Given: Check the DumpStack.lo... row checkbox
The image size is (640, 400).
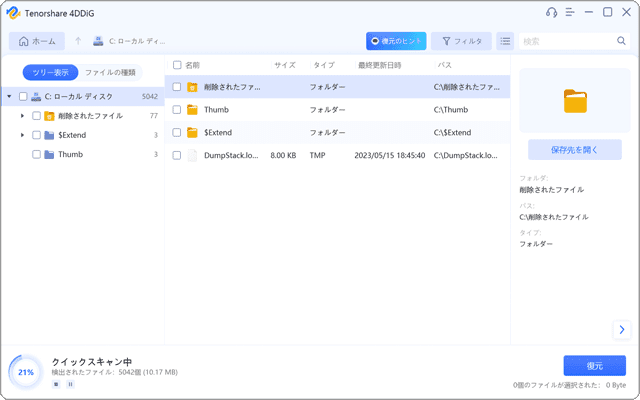Looking at the screenshot, I should tap(177, 156).
